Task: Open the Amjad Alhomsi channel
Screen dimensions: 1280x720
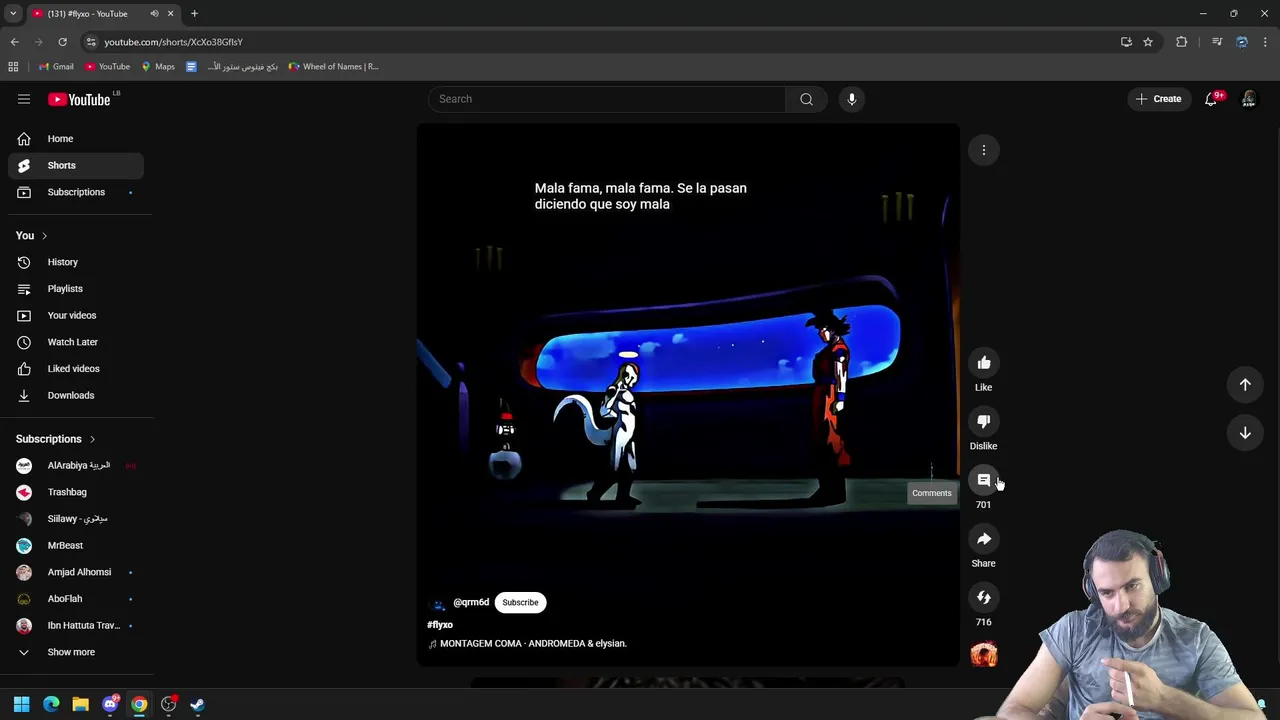Action: pos(76,572)
